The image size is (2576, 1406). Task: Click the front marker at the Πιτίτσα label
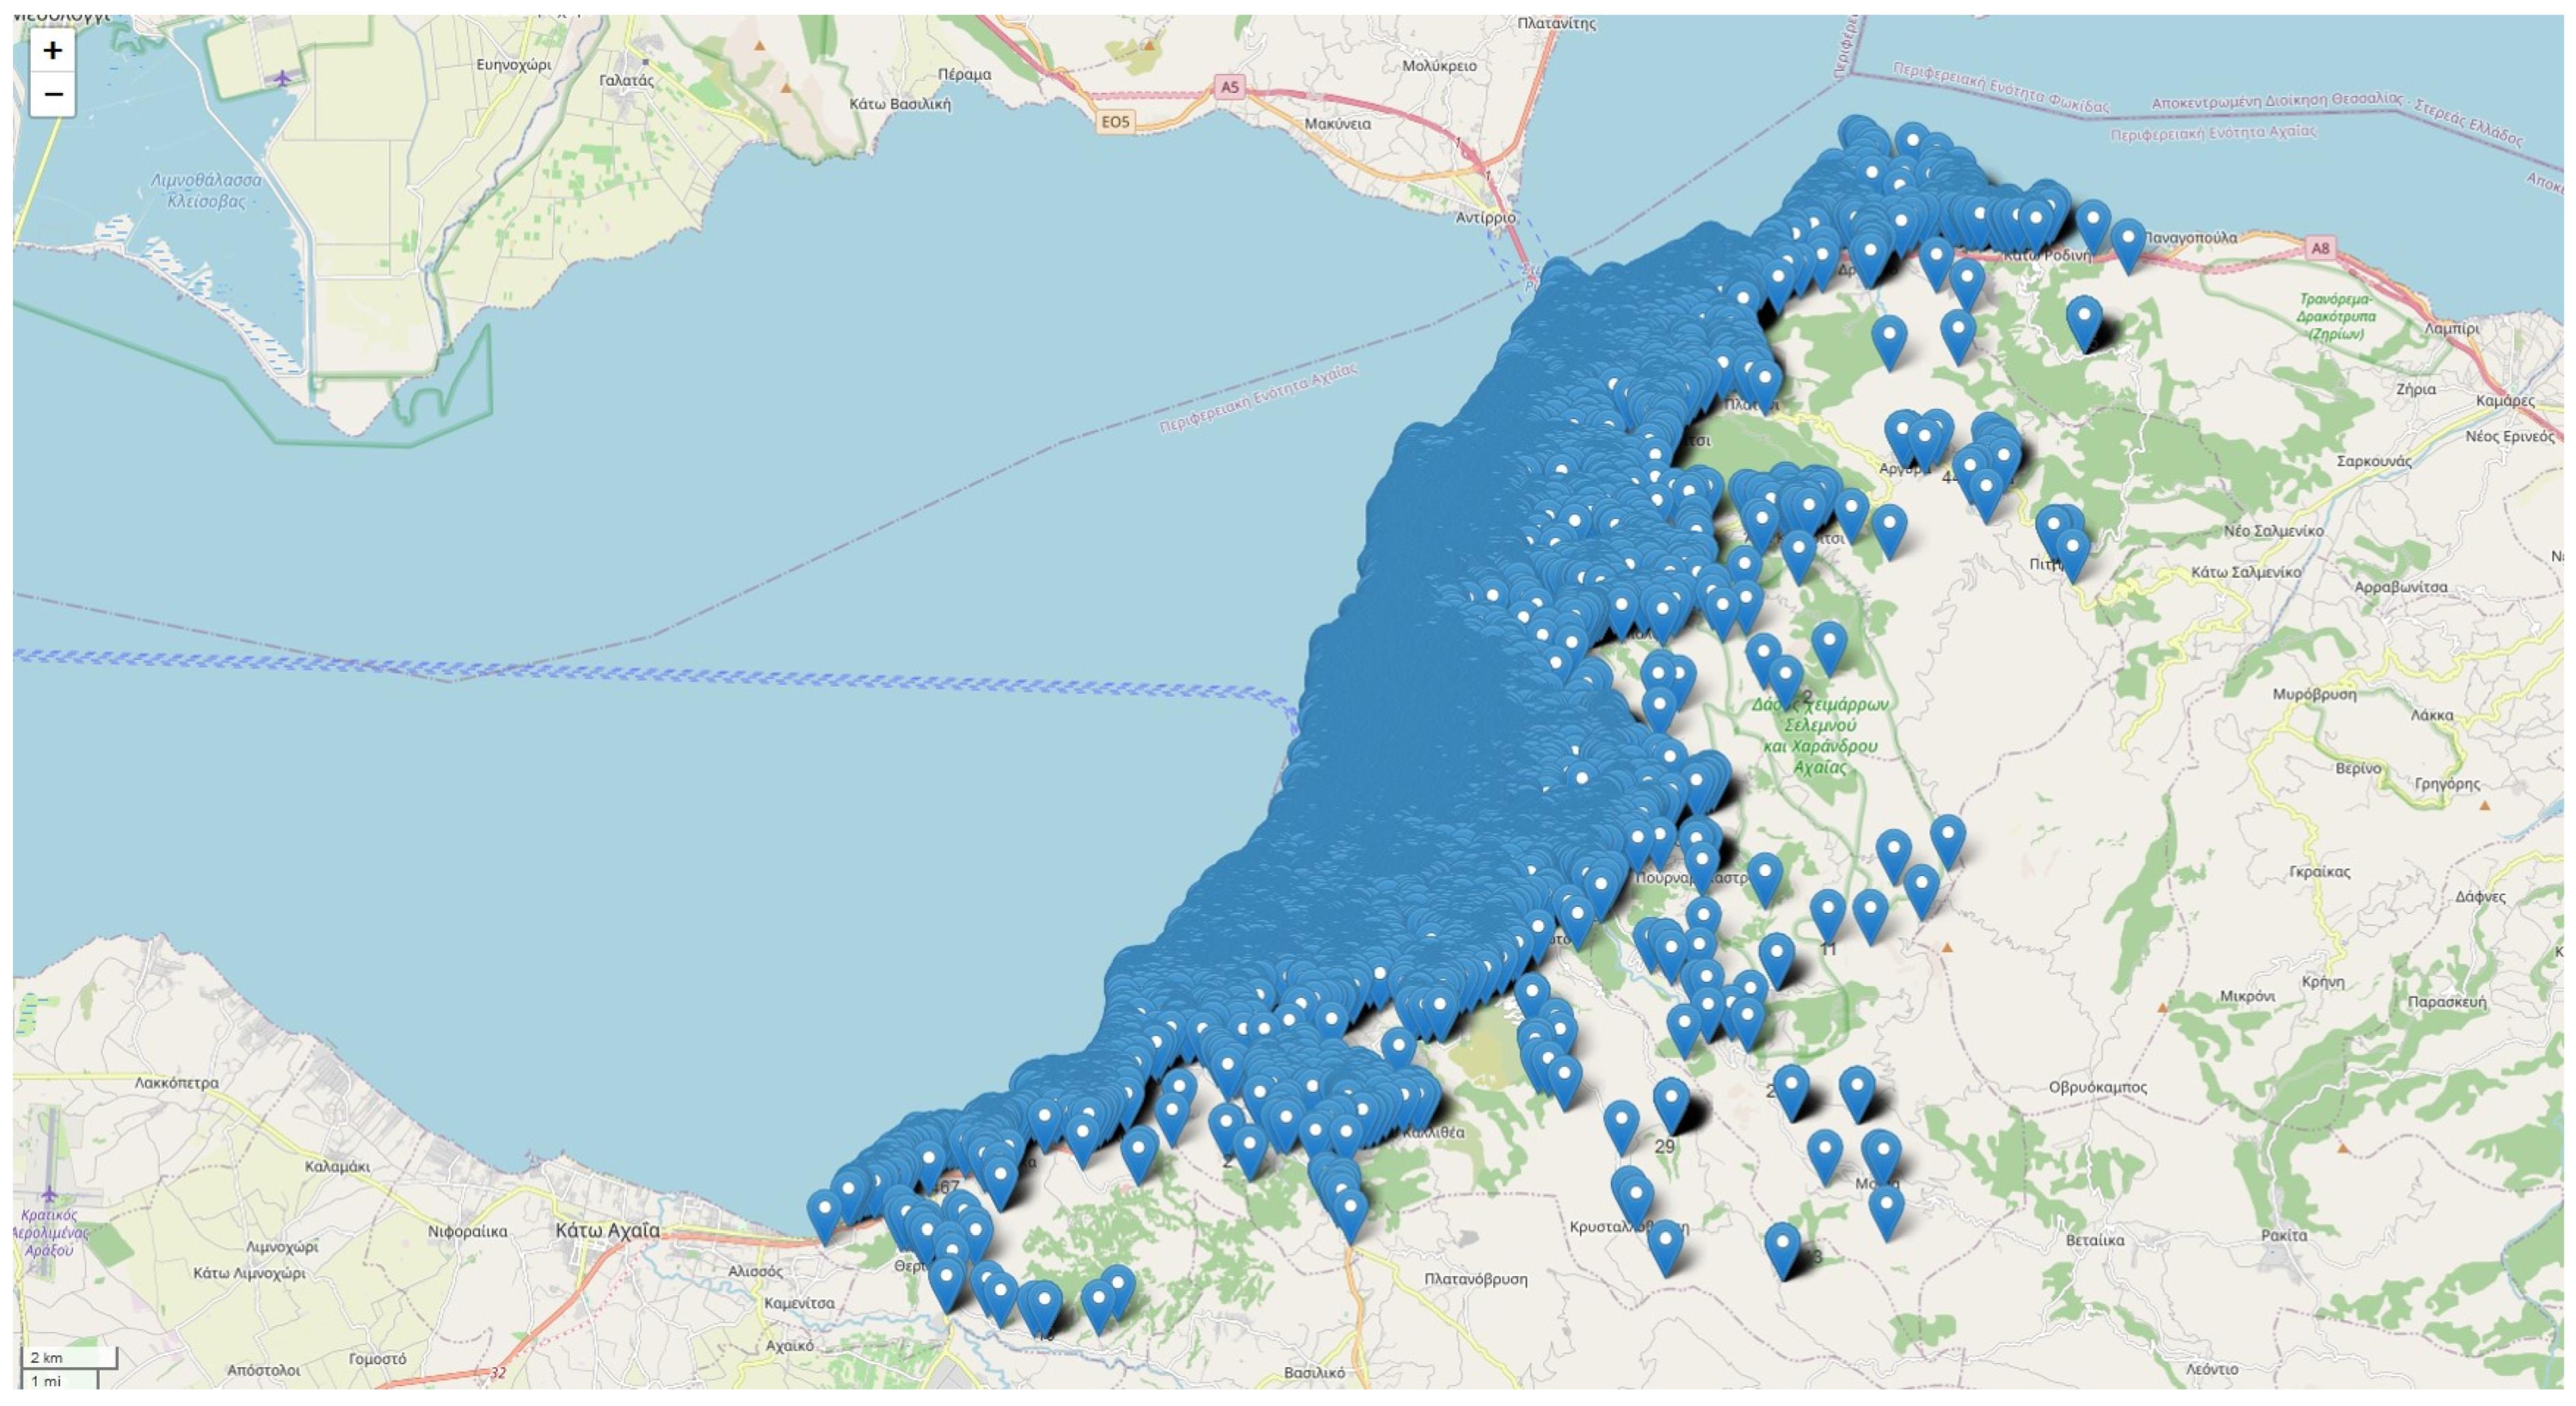tap(2072, 553)
